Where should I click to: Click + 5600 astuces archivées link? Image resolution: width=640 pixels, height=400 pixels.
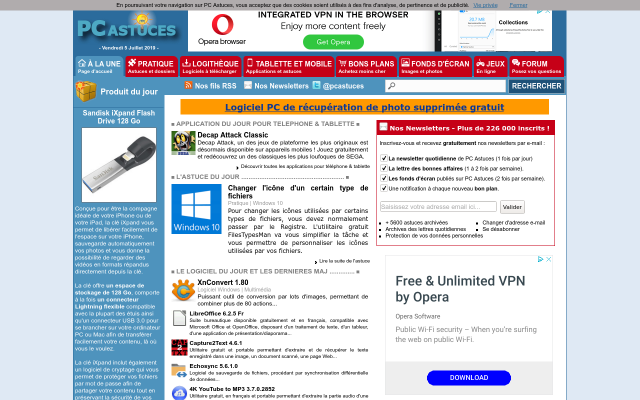pos(416,222)
